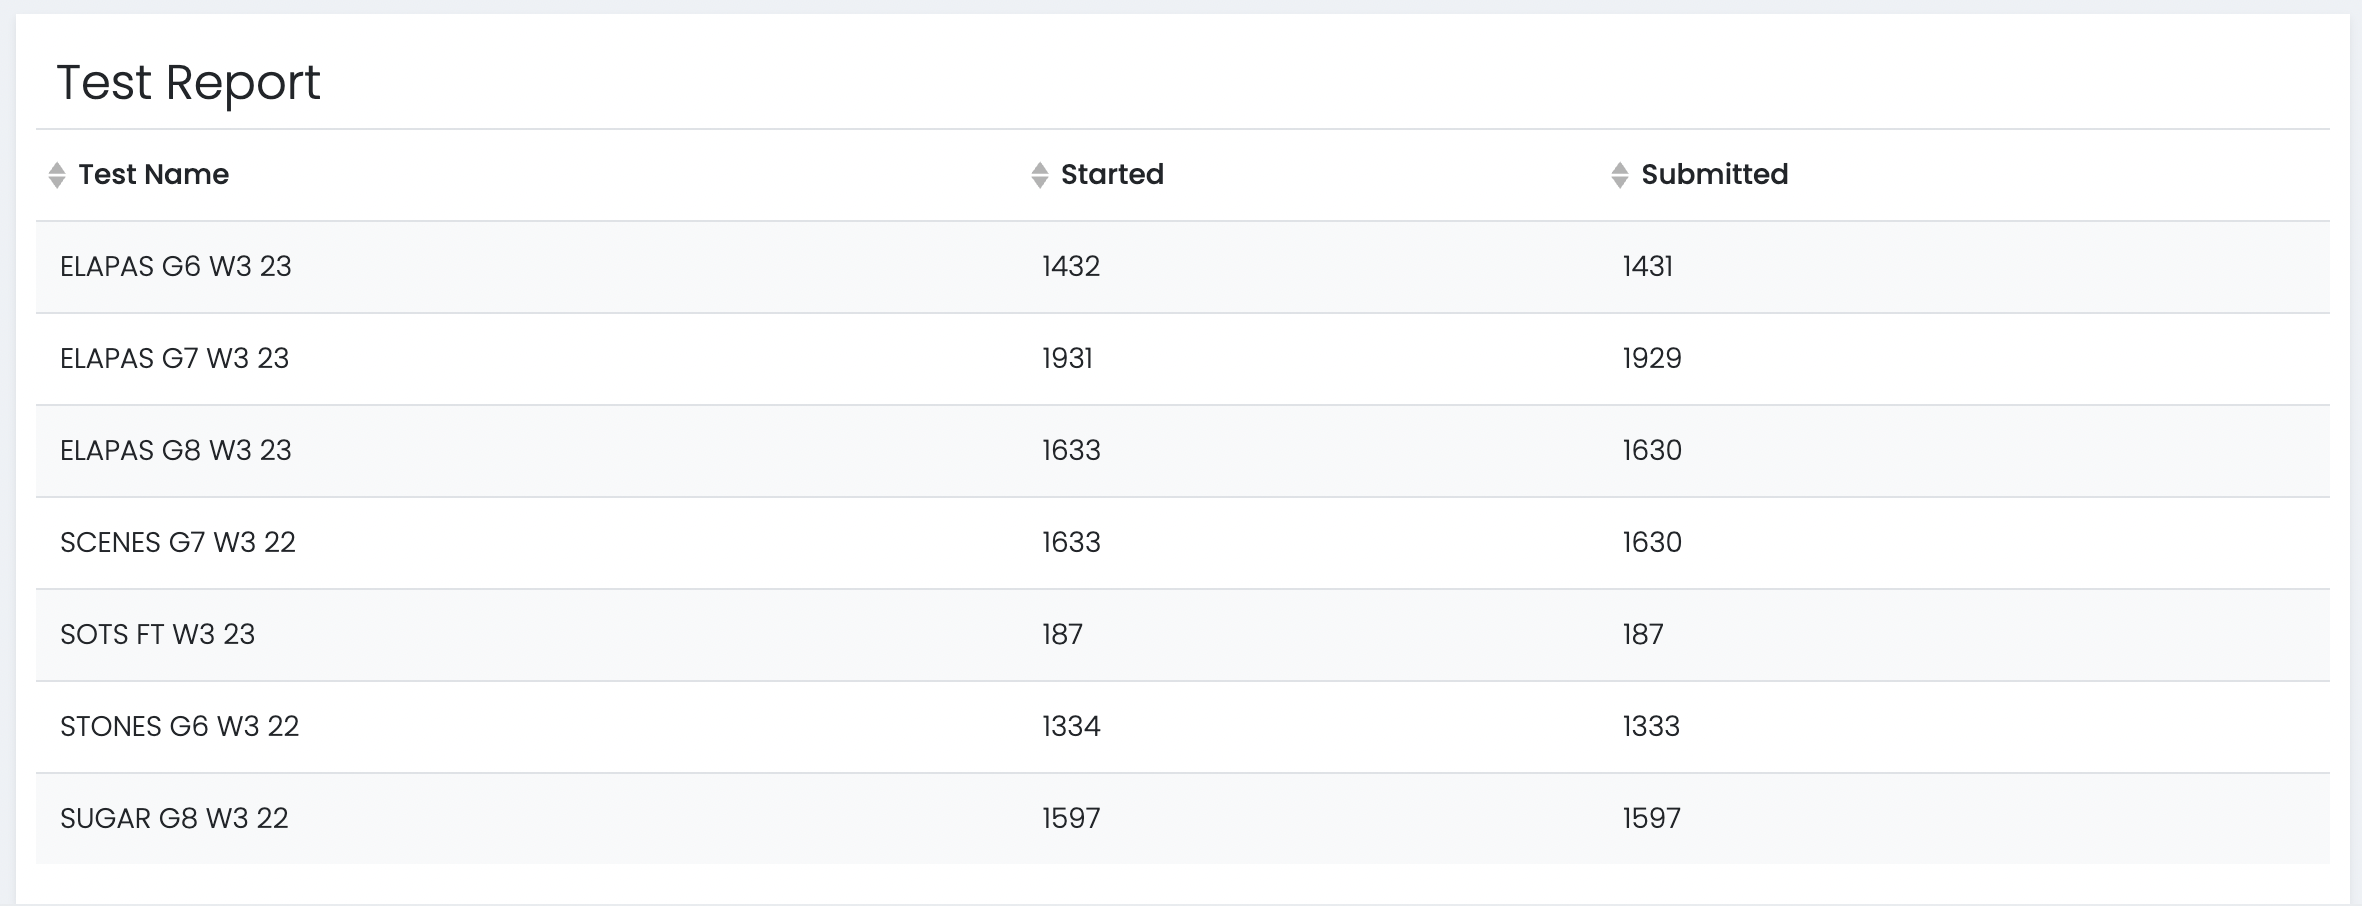Click the Started column sort arrows
This screenshot has width=2362, height=906.
(1039, 175)
